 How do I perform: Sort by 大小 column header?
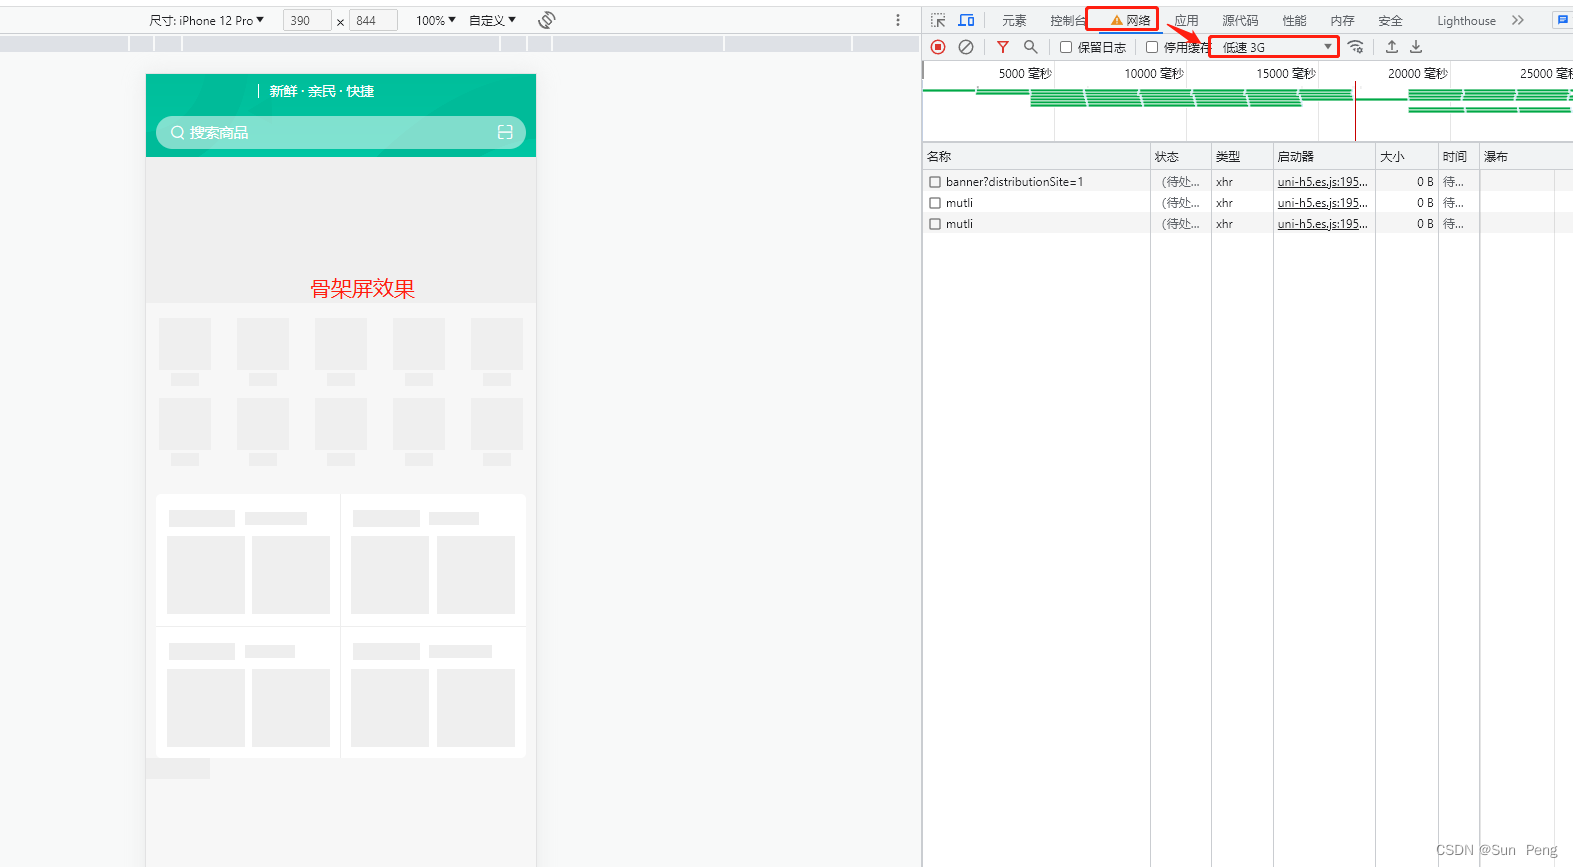(1407, 156)
